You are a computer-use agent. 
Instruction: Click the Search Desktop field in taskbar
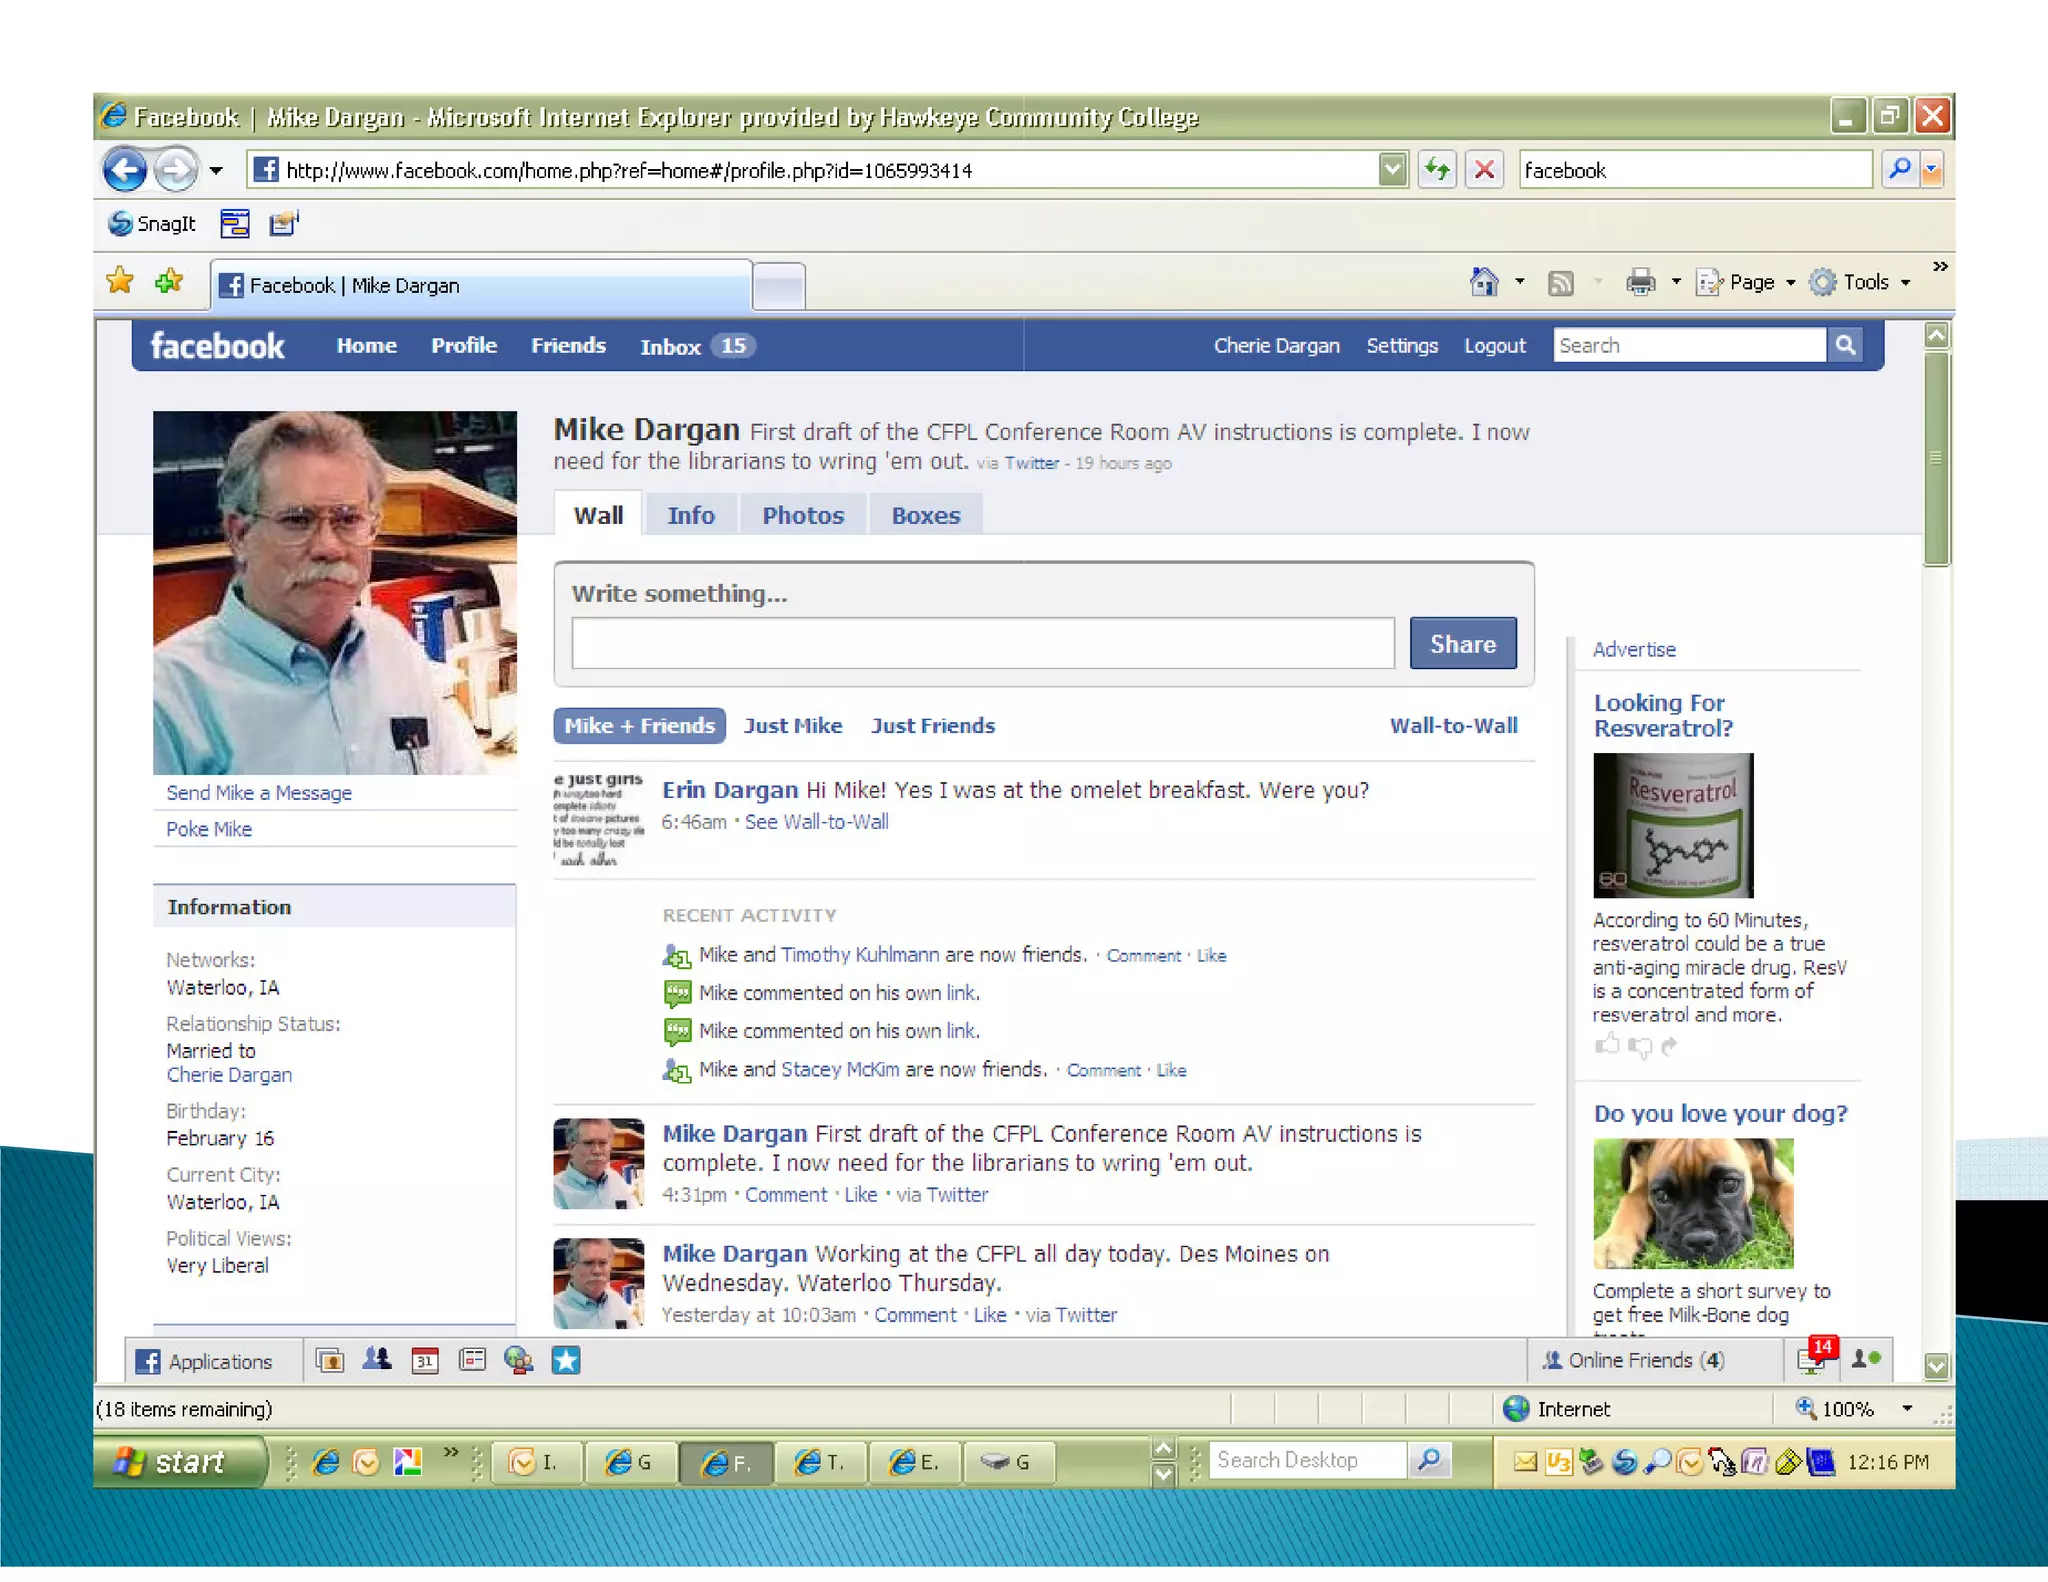pos(1307,1461)
